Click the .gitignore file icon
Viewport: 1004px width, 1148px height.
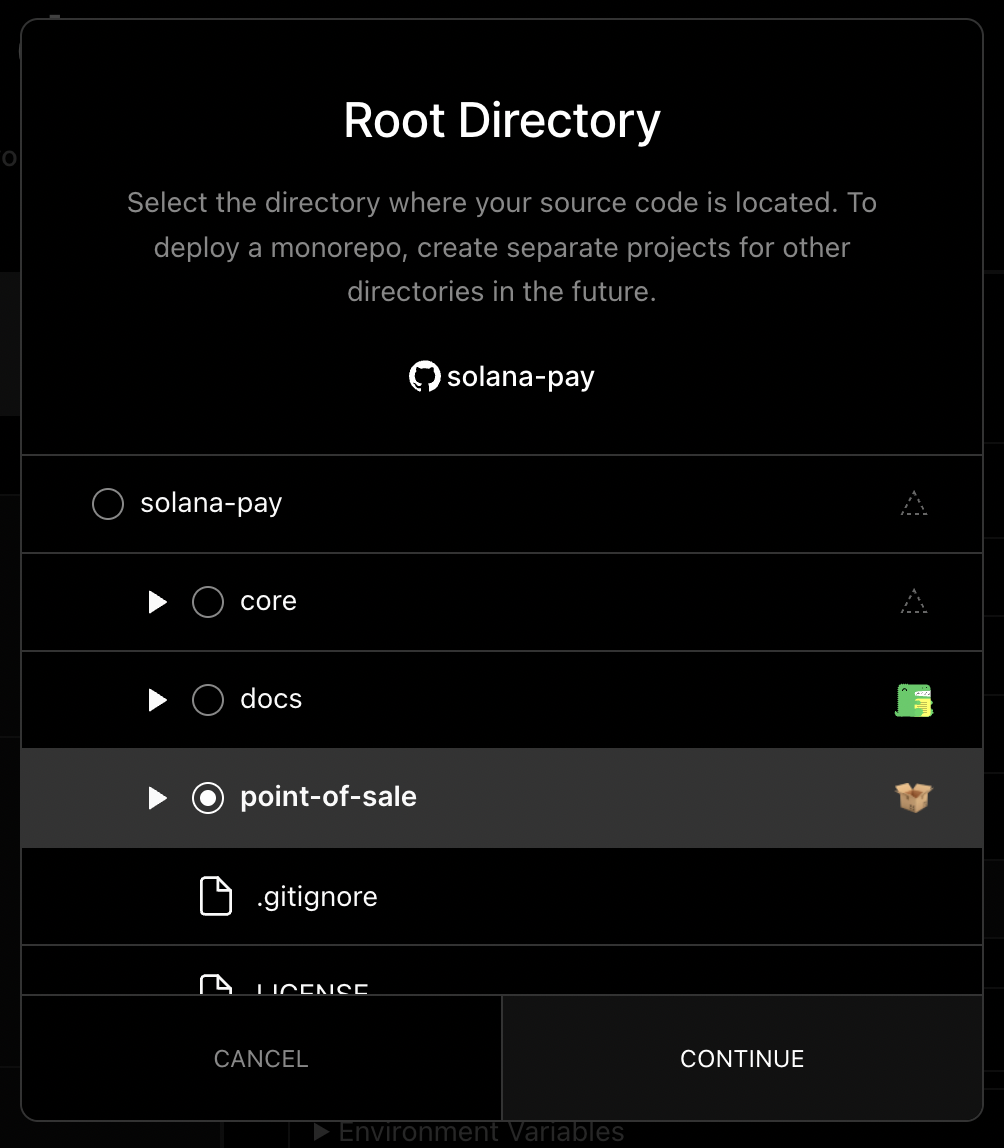point(216,896)
